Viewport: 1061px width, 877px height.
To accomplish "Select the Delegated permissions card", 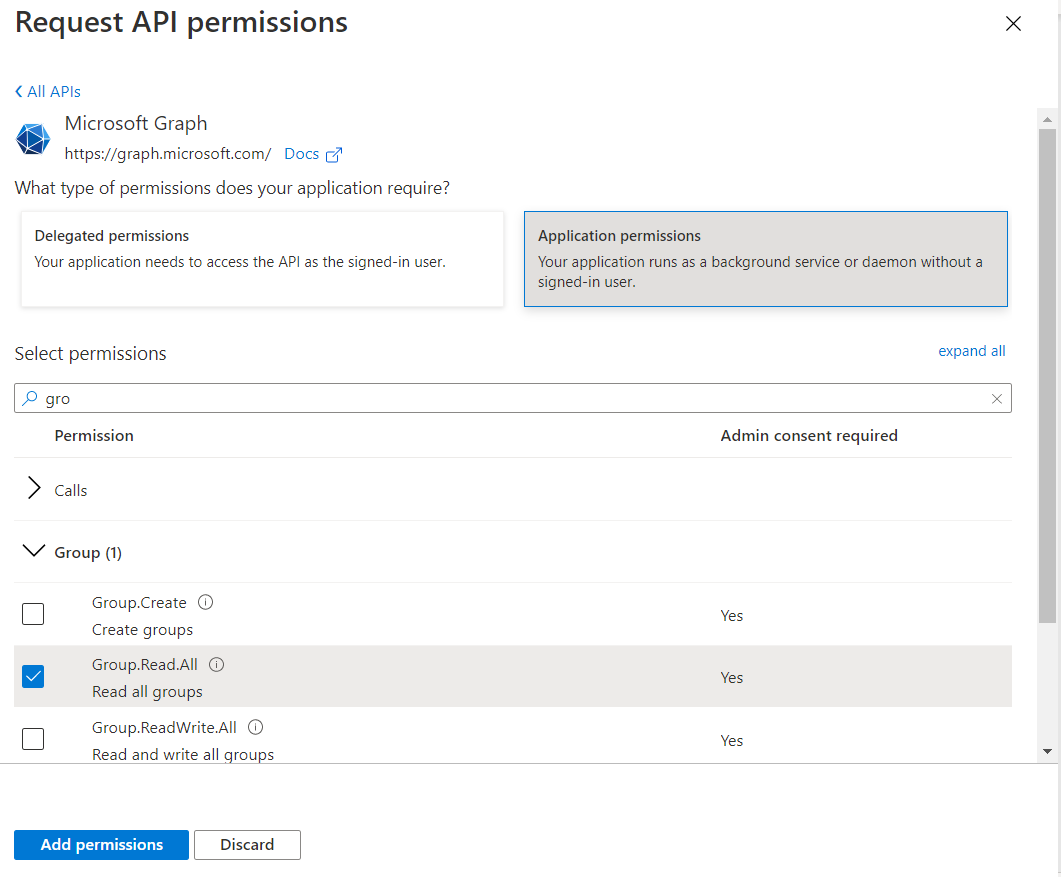I will pos(262,258).
